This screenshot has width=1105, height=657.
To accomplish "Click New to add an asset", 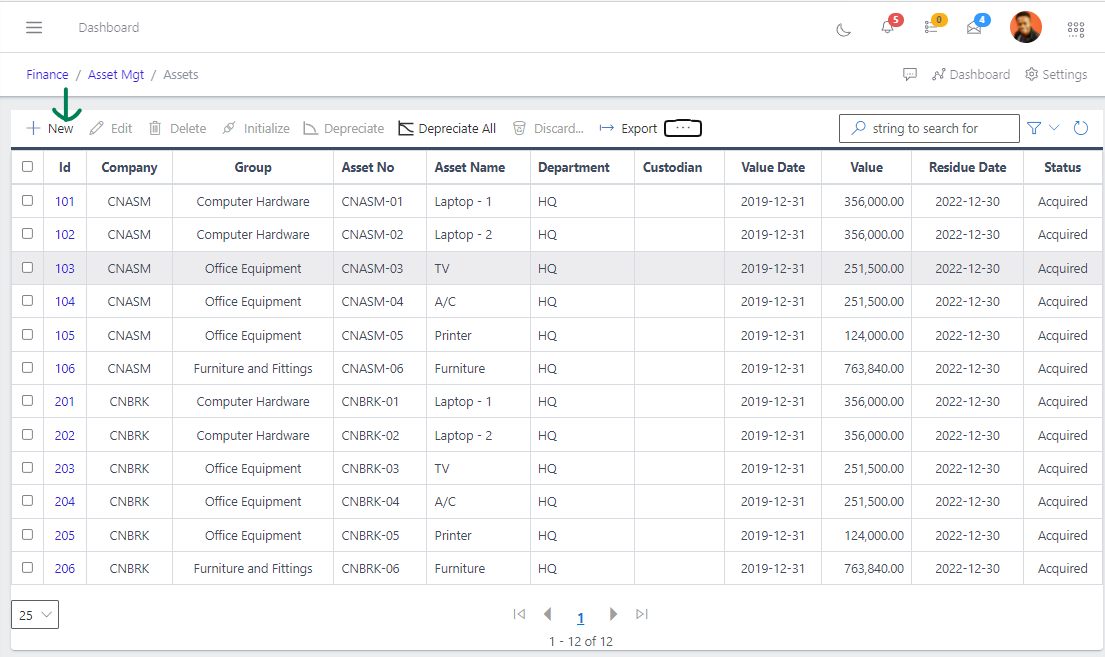I will [x=50, y=128].
